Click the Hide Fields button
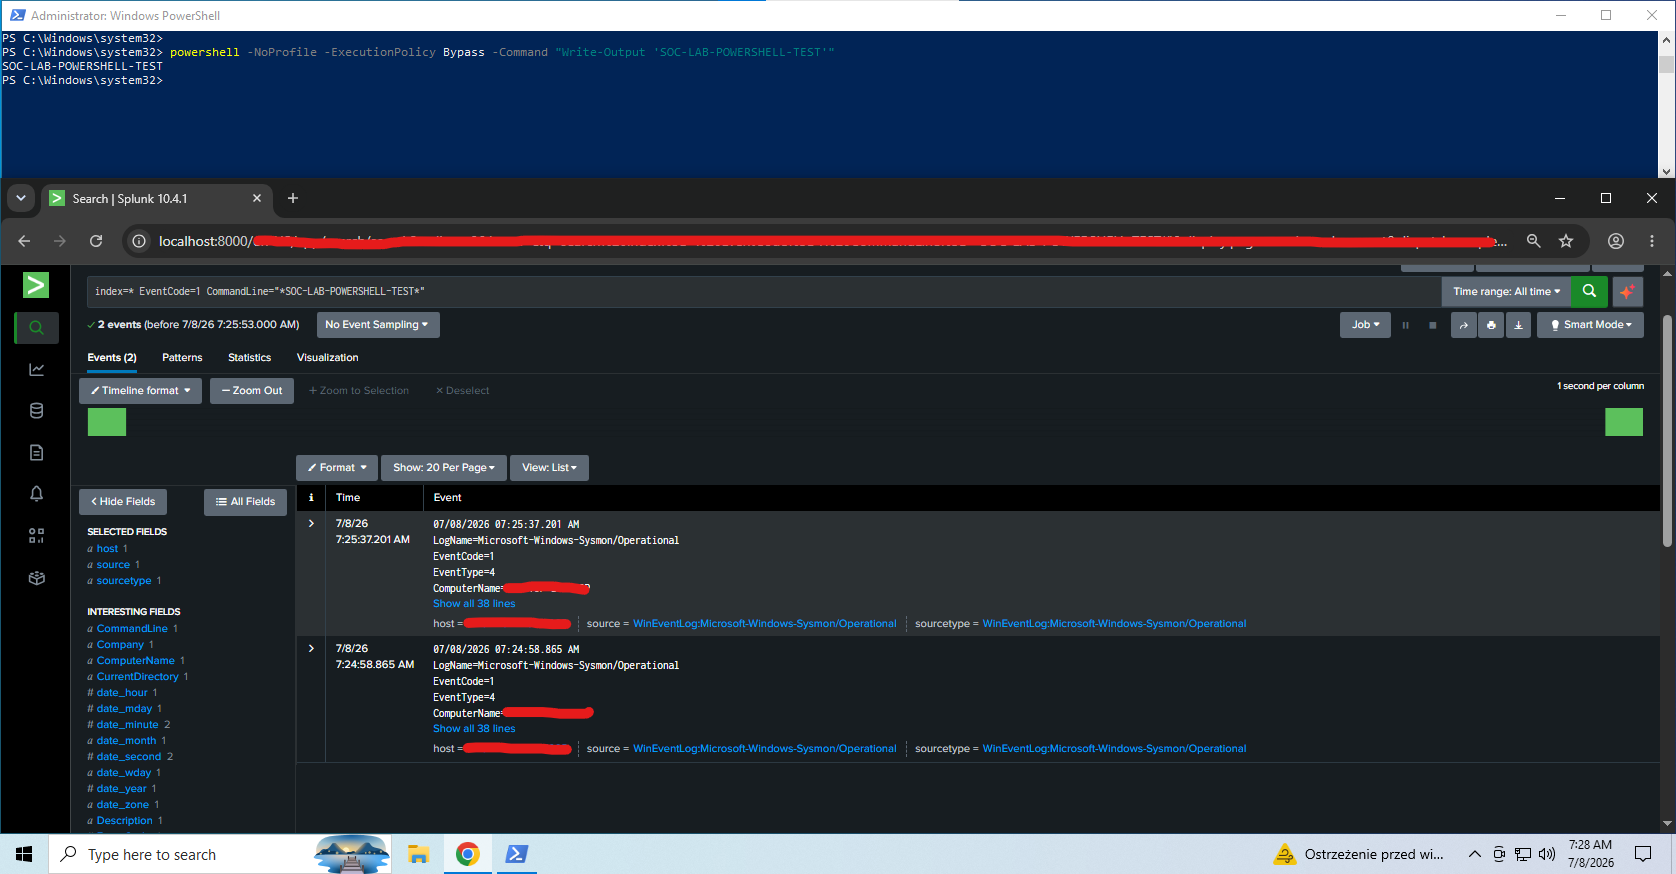Screen dimensions: 1676x874 point(123,502)
